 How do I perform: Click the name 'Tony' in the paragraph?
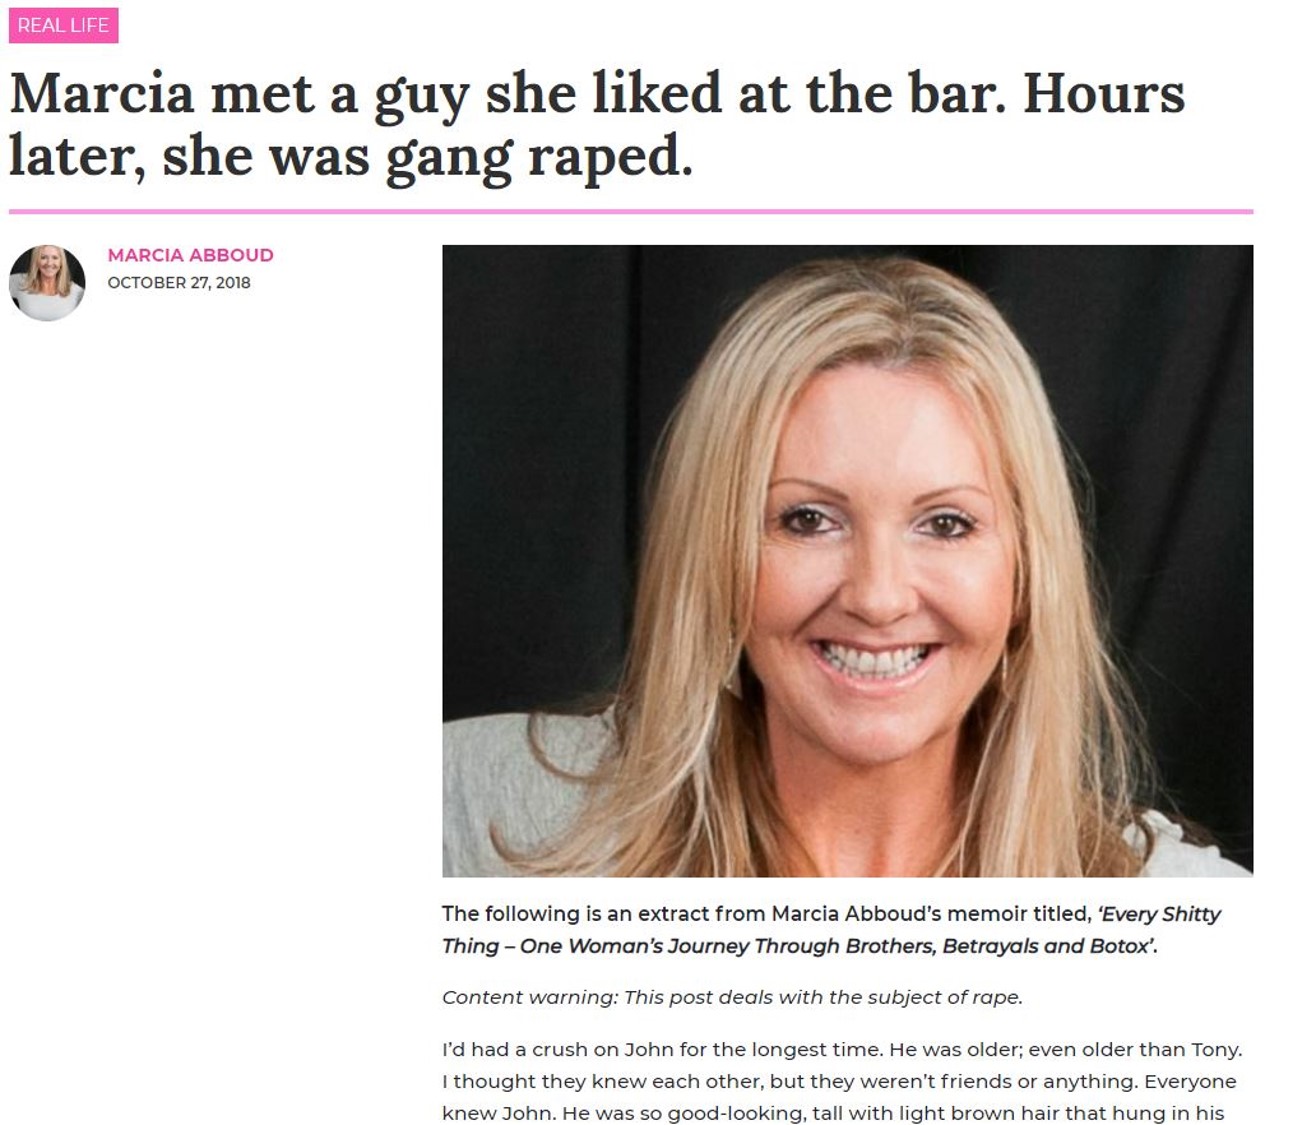click(x=1214, y=1050)
